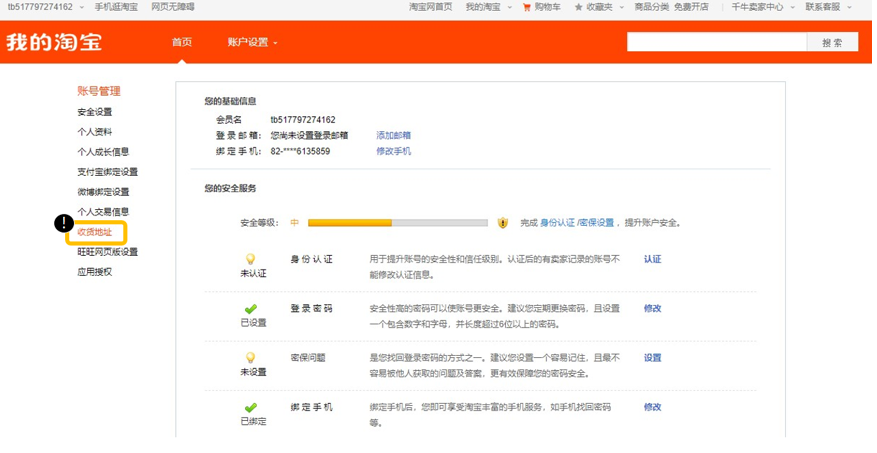Viewport: 877px width, 453px height.
Task: Click member name tb517797274162 in basic info
Action: point(303,120)
